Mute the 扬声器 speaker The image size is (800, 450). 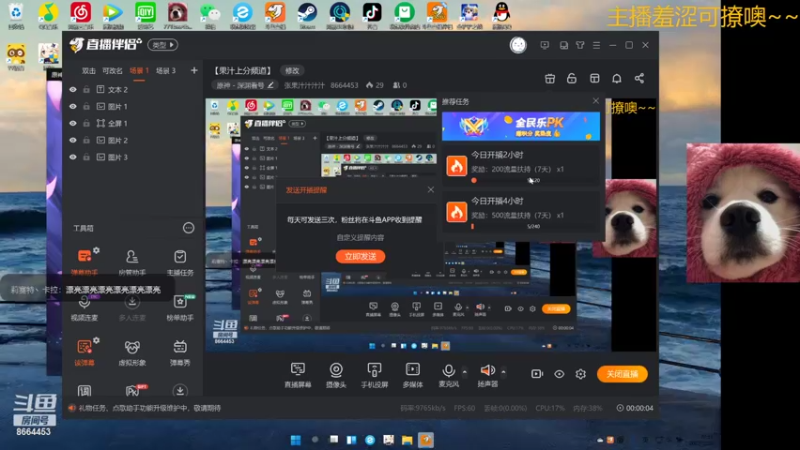487,375
